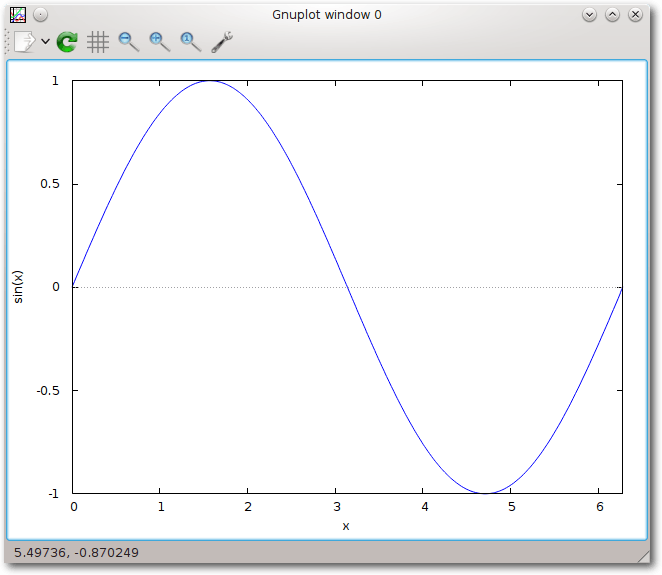Click the y-axis tick label 0.5
This screenshot has width=662, height=575.
click(x=50, y=184)
